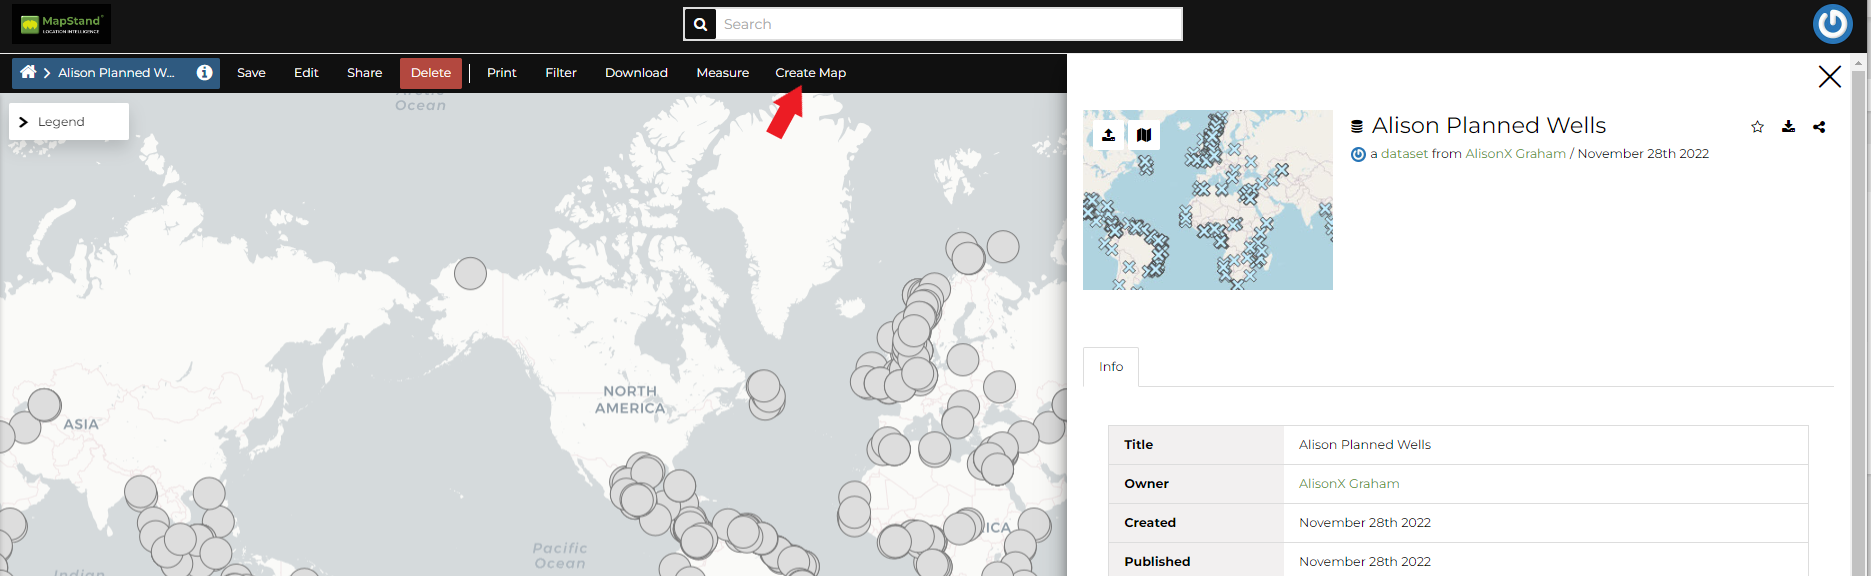Favorite the dataset with the star icon

(1757, 127)
